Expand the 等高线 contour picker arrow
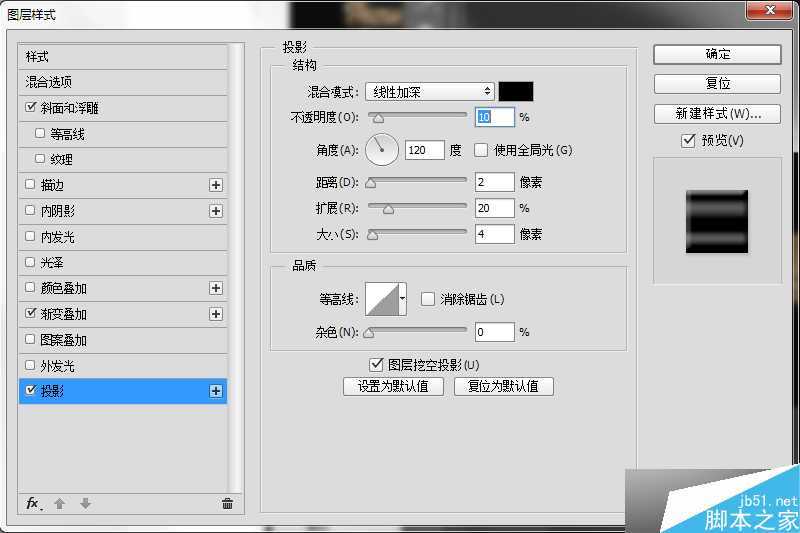This screenshot has width=800, height=533. (x=403, y=299)
